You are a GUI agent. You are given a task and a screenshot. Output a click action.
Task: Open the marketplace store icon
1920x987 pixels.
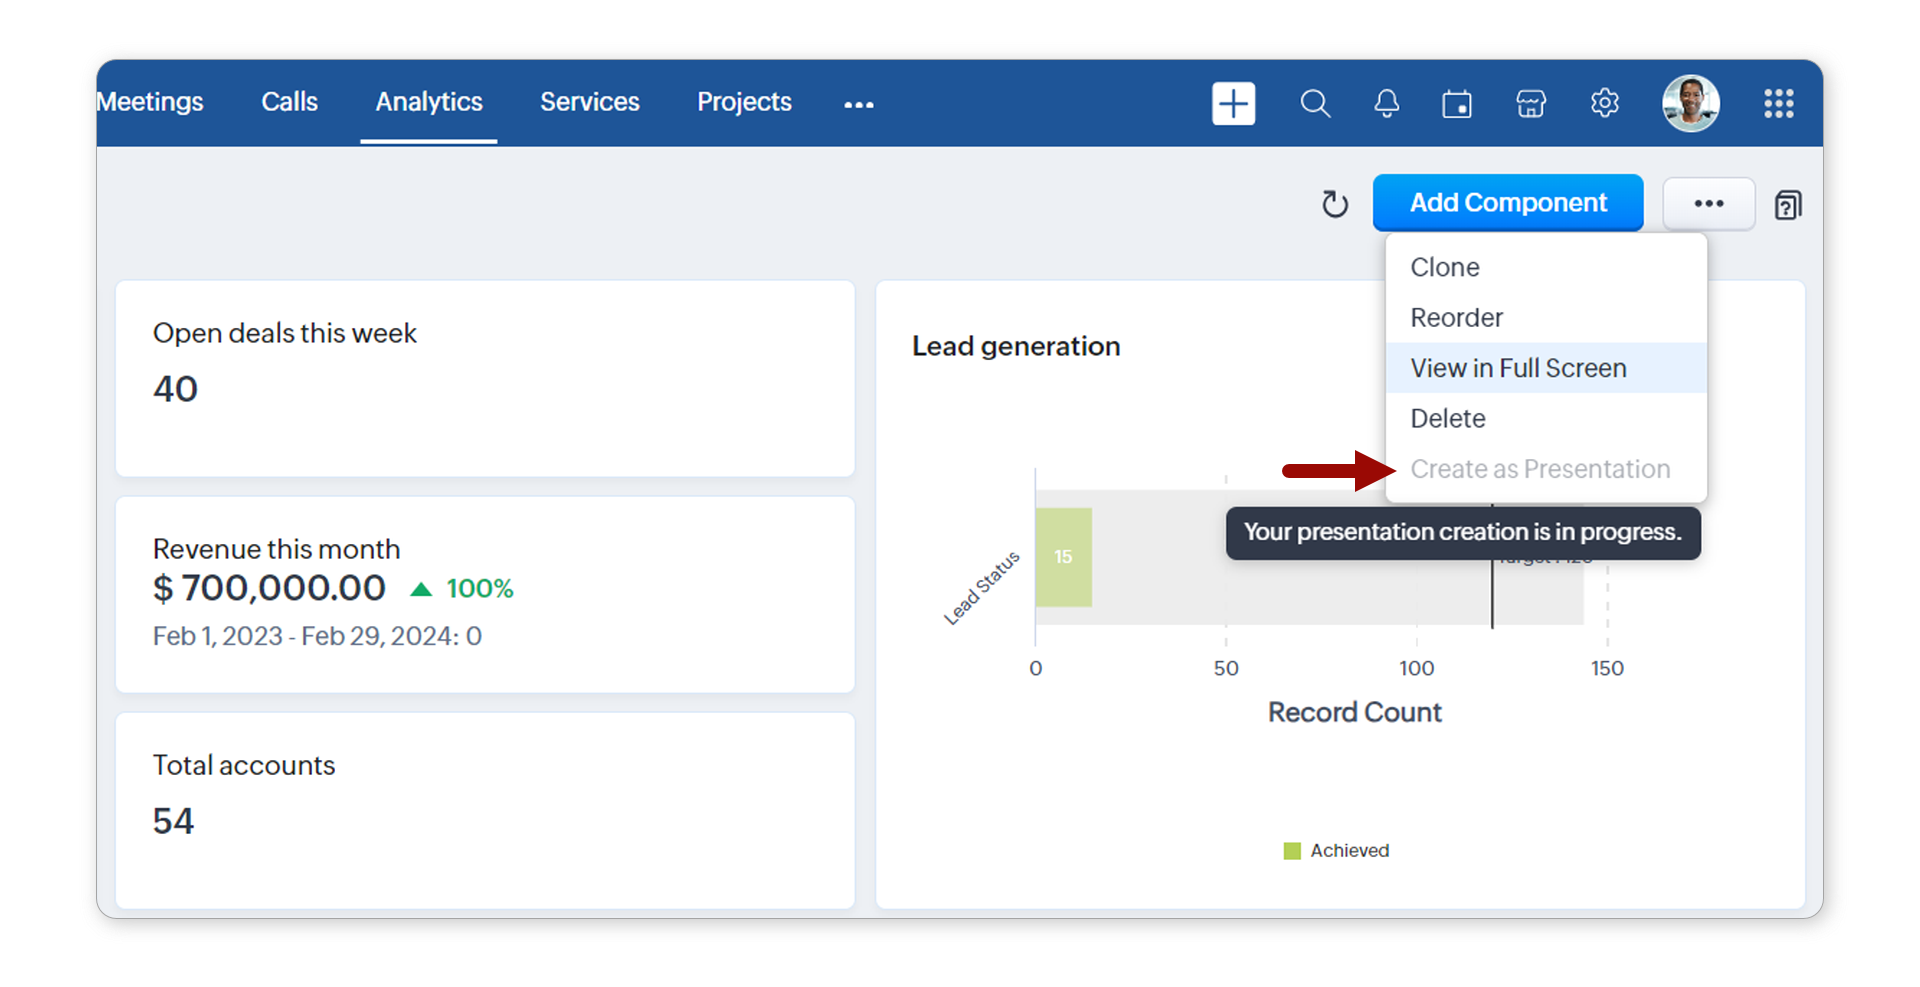[x=1531, y=103]
